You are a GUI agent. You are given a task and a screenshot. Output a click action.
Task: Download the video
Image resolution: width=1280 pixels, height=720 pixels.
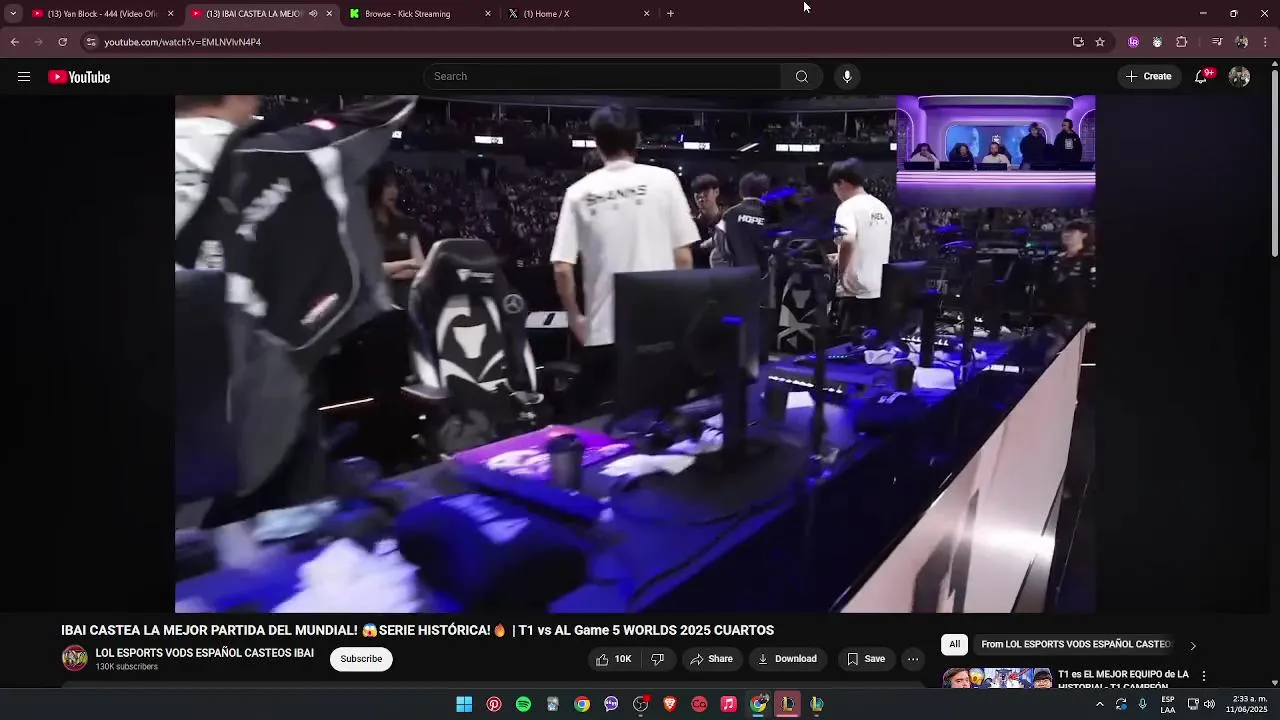(787, 659)
